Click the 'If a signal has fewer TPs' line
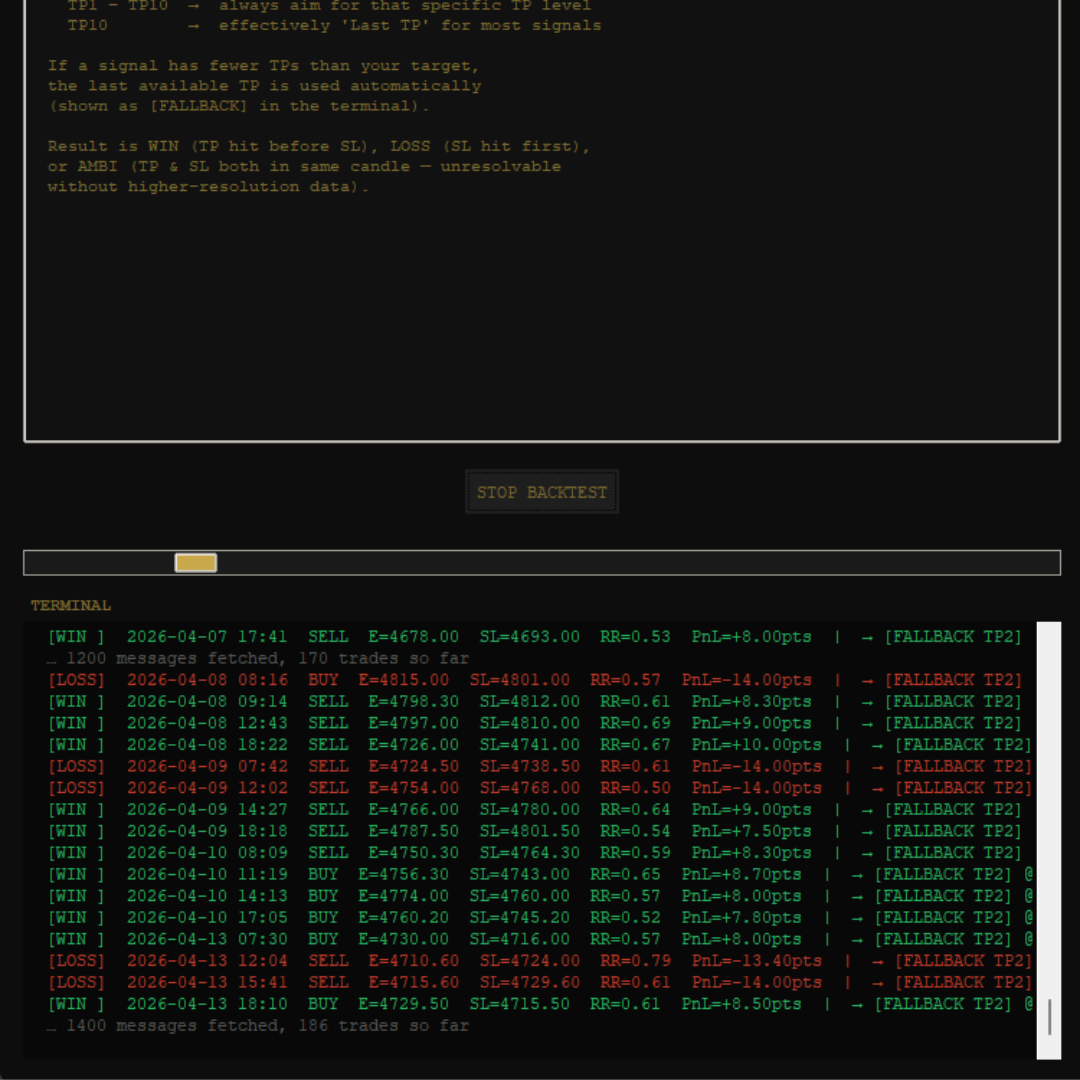Screen dimensions: 1080x1080 (x=263, y=66)
